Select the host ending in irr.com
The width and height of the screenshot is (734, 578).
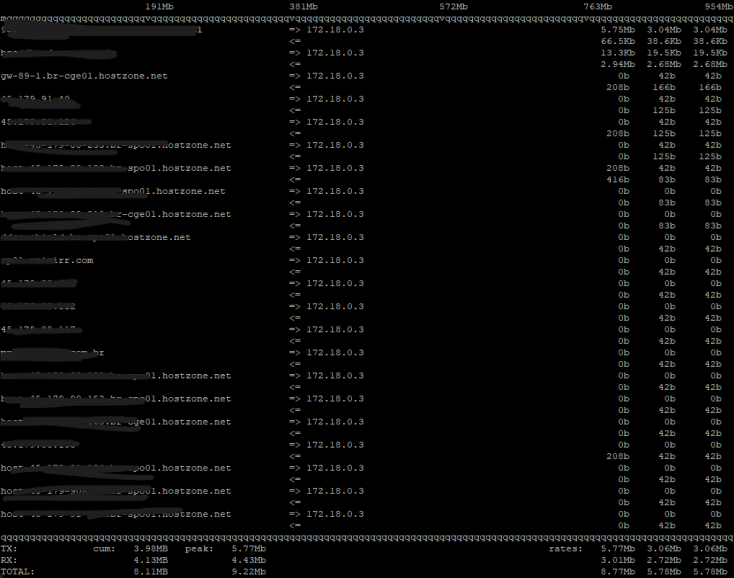tap(47, 260)
